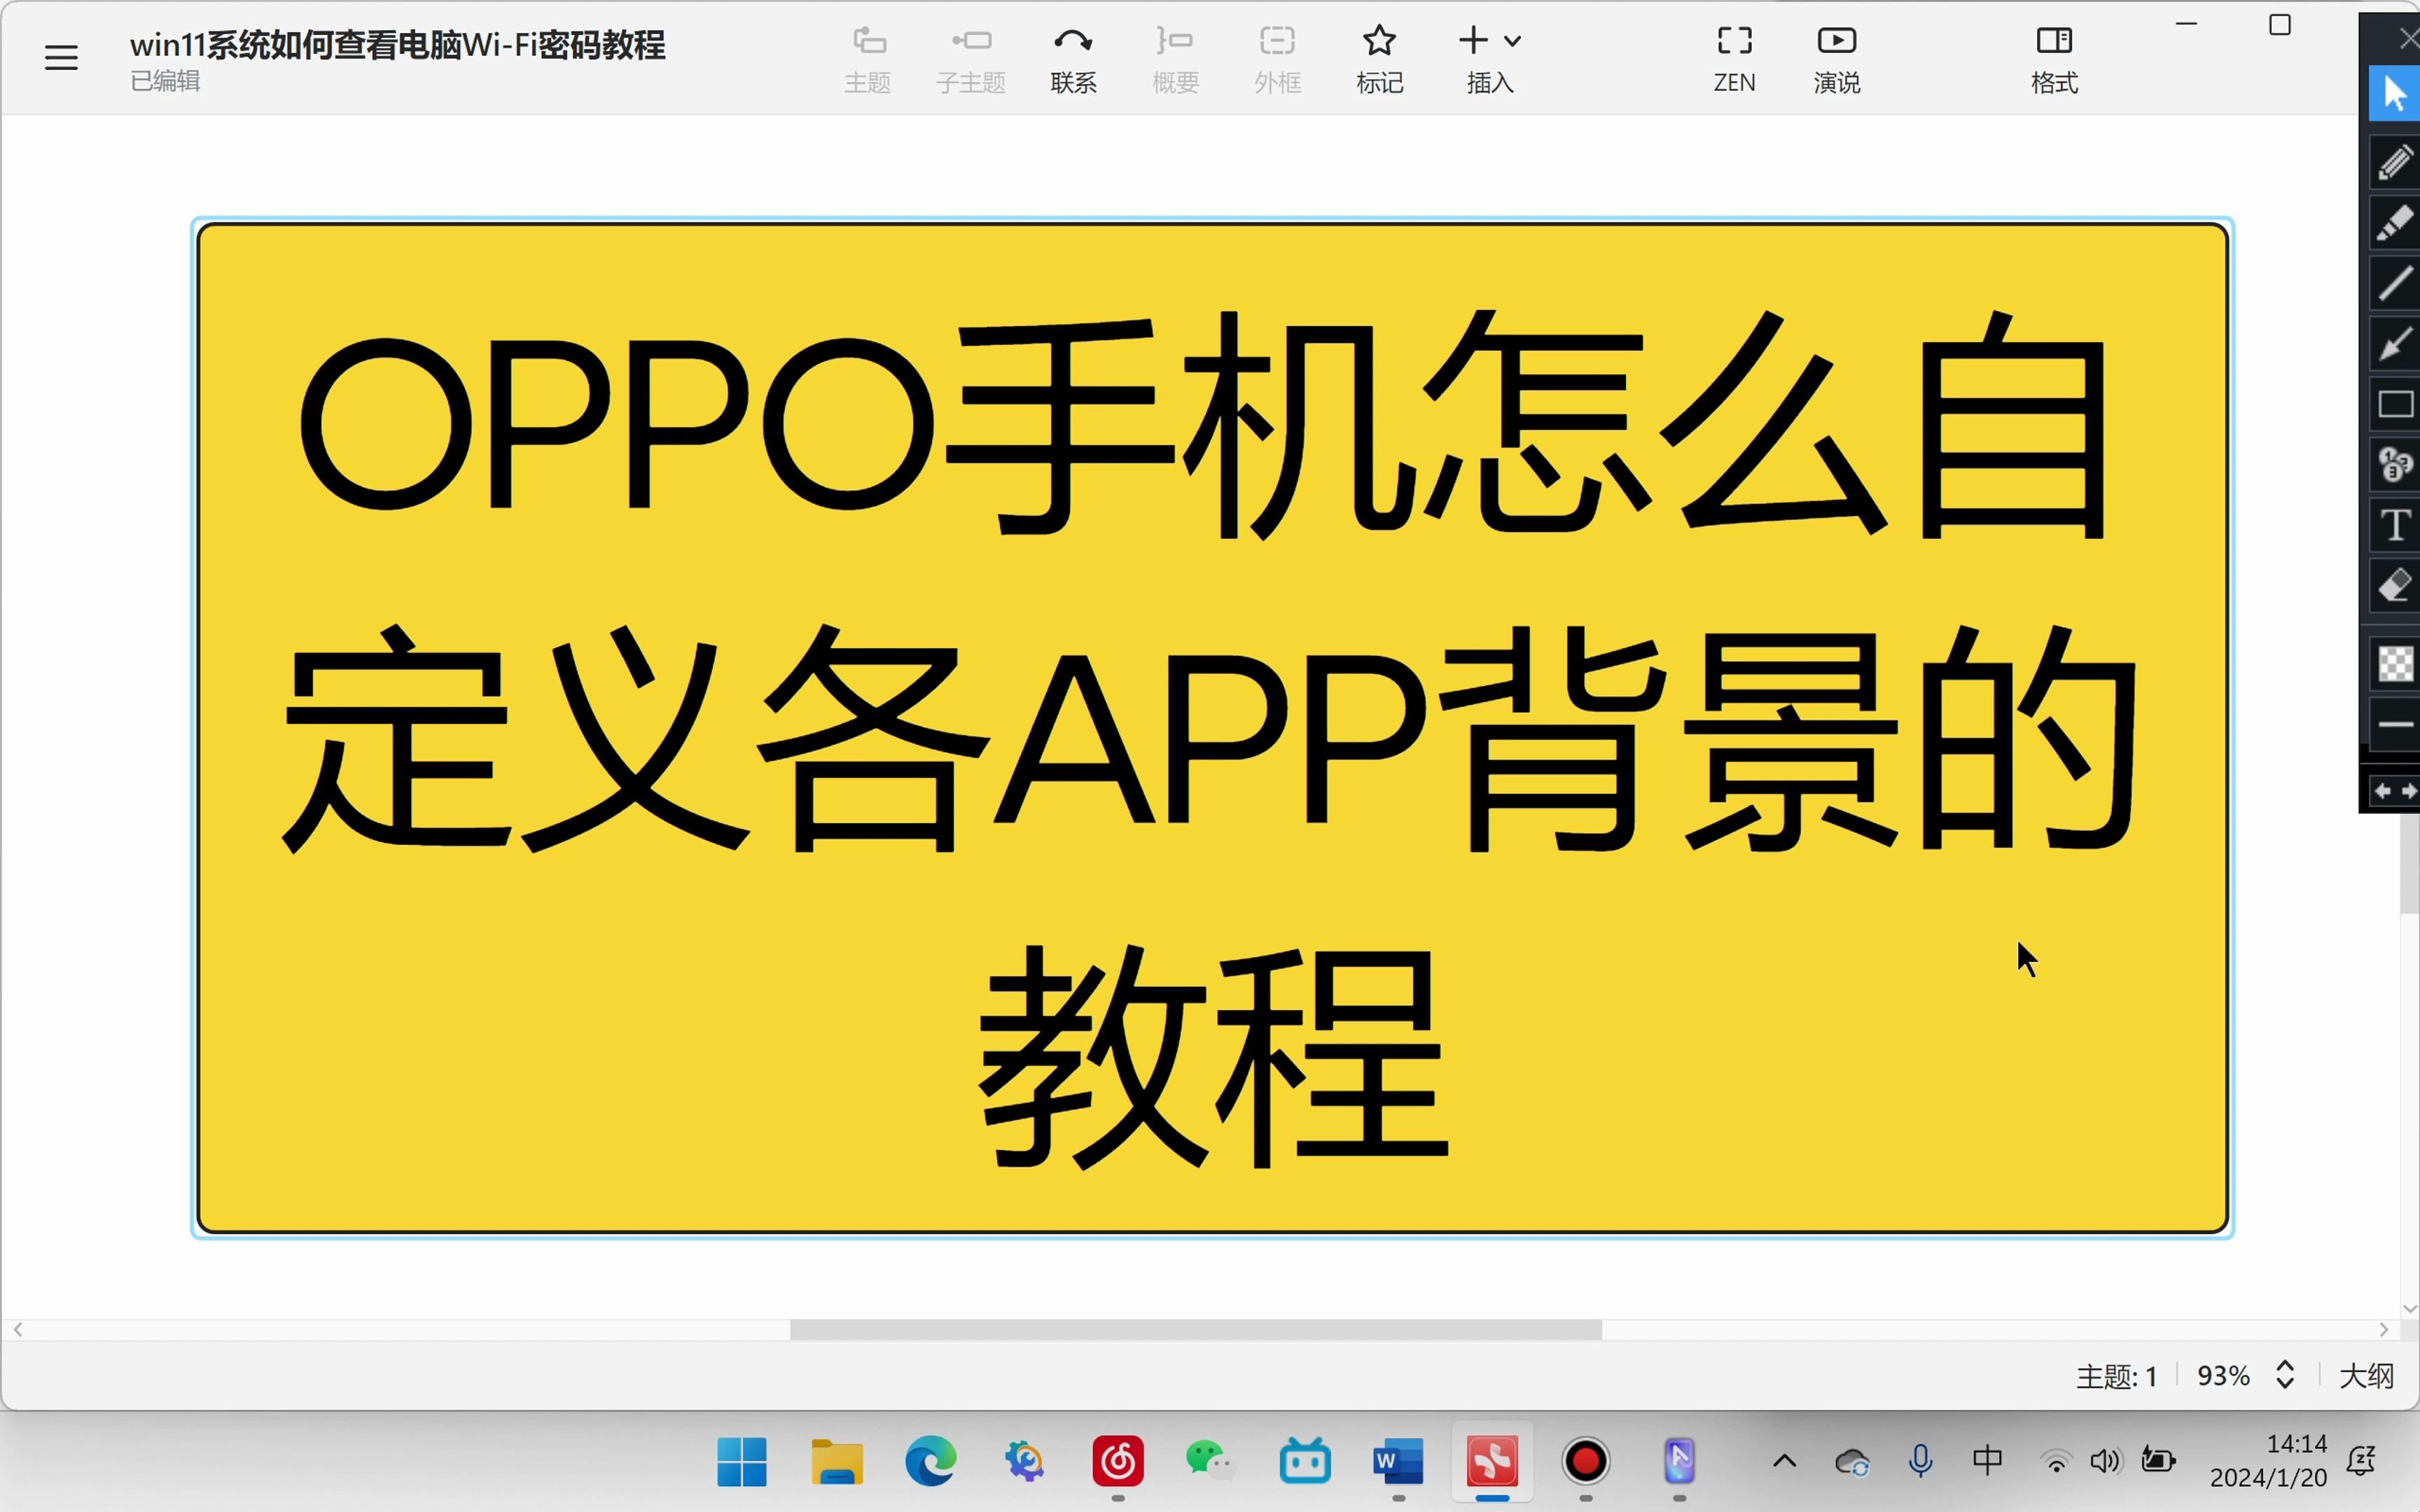Click the 子主题 subtopic toolbar button

[971, 60]
